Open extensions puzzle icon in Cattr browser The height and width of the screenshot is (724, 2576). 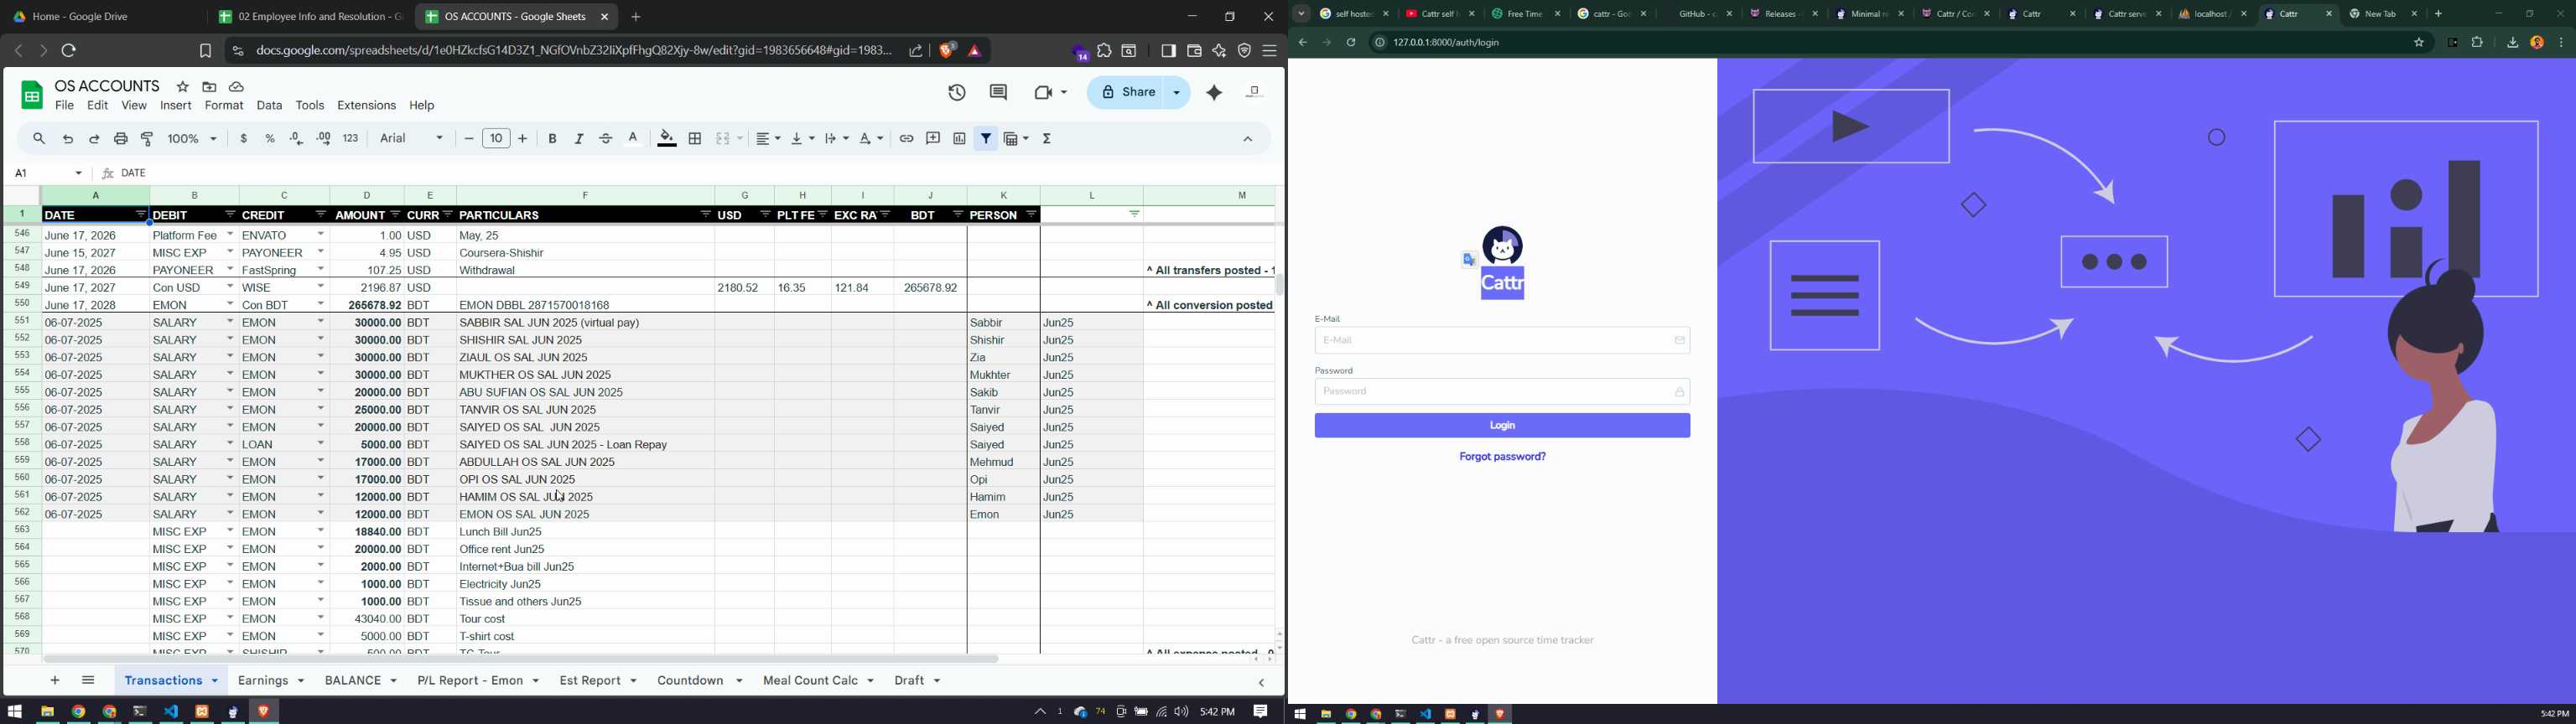2478,43
